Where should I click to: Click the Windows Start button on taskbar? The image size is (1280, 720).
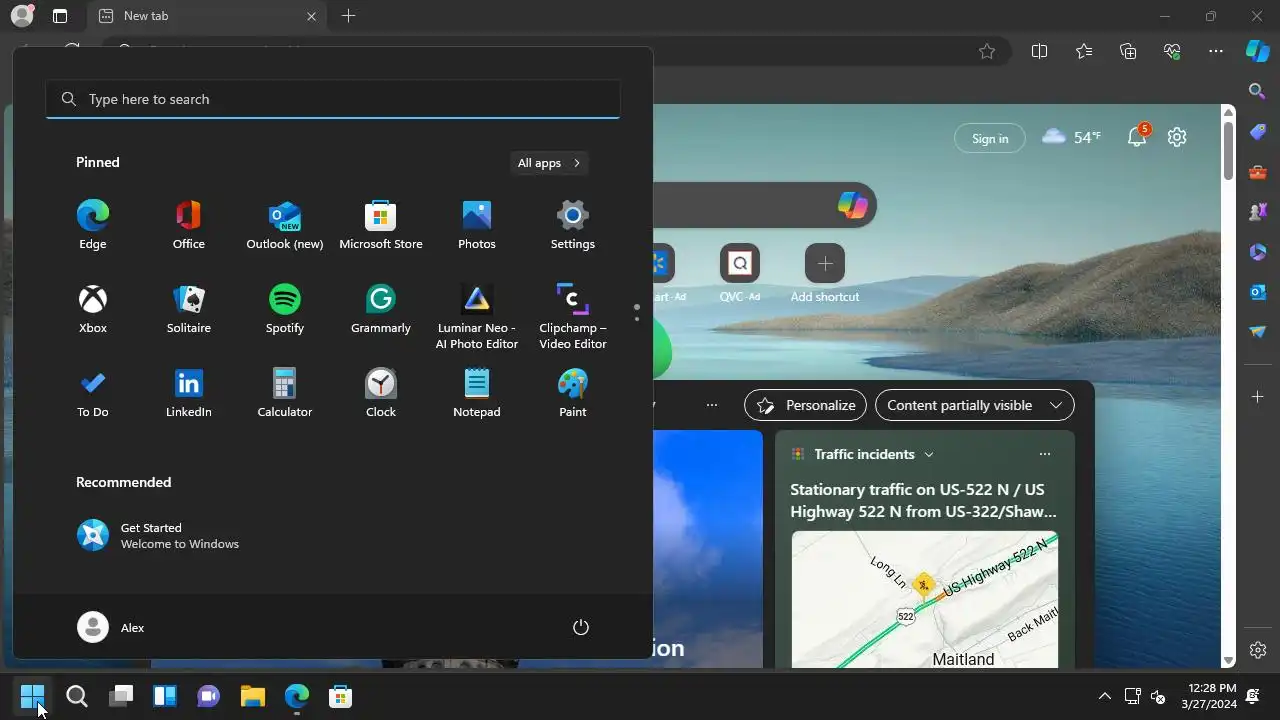click(32, 696)
